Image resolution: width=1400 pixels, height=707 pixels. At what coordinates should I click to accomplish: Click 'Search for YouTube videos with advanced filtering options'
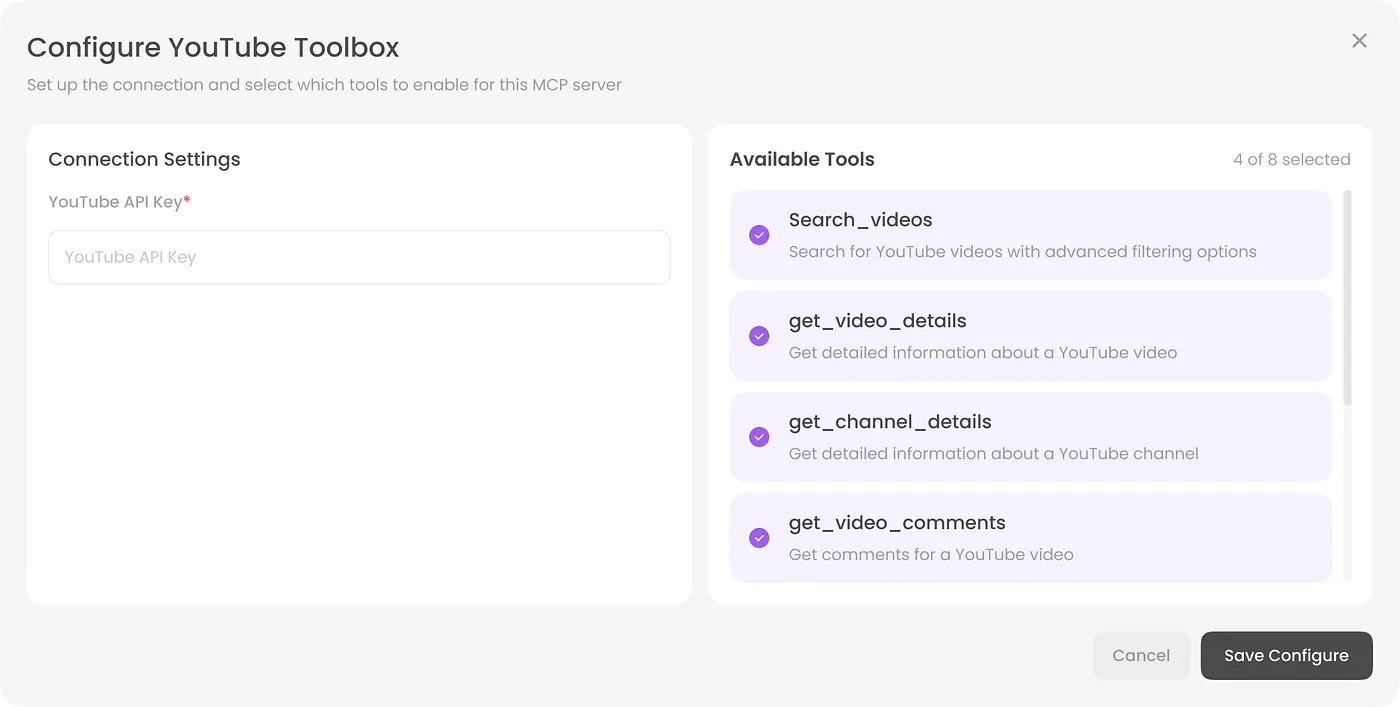click(x=1022, y=252)
